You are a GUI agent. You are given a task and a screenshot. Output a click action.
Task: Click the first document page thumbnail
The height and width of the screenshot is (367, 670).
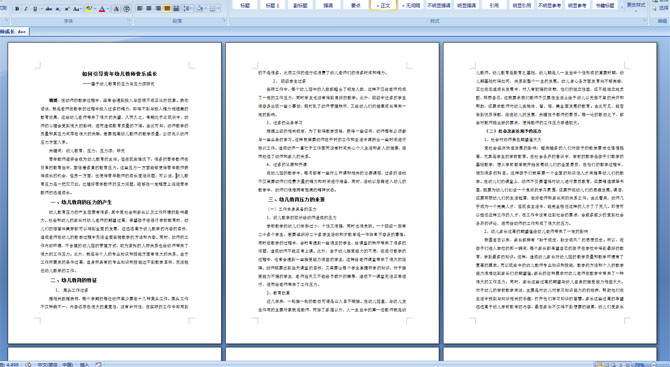click(x=115, y=193)
